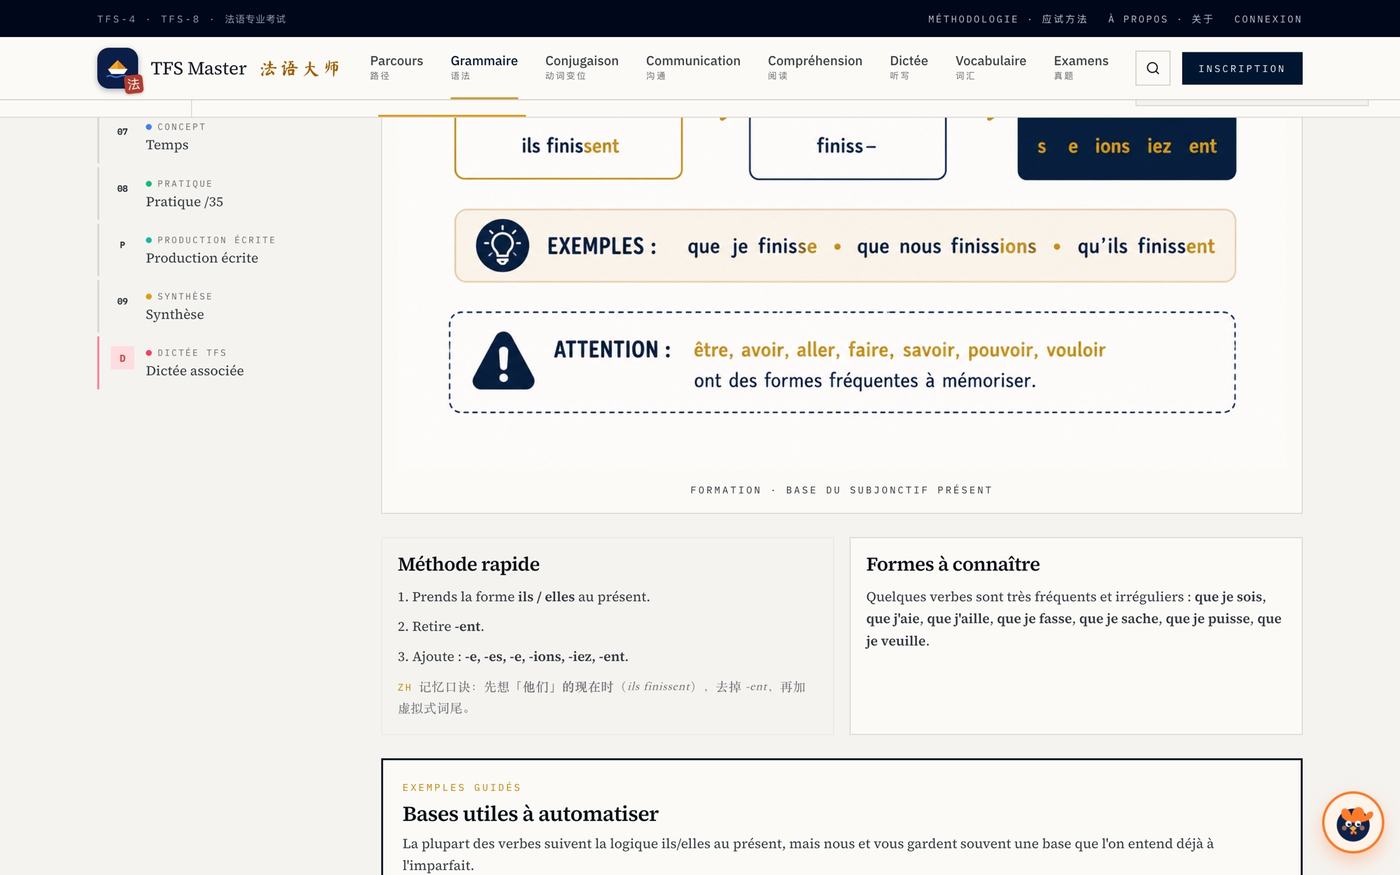Click the Connexion link

click(1268, 19)
